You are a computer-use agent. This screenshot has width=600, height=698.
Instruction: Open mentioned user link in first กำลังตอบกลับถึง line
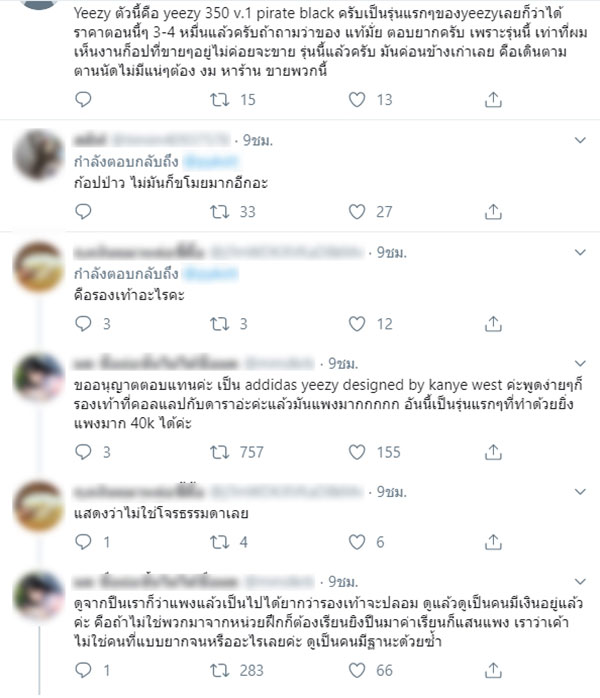click(211, 162)
